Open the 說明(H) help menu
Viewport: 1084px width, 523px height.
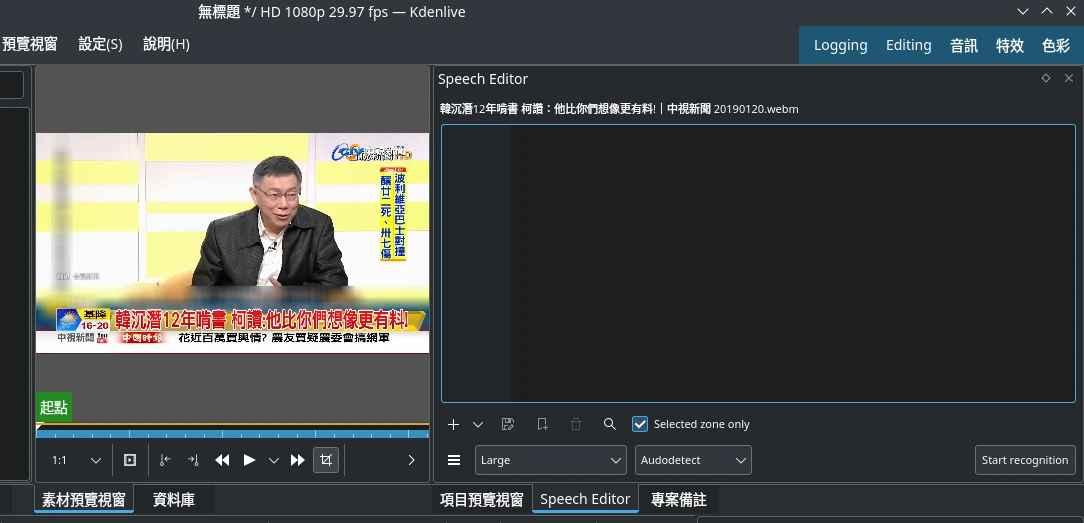(x=166, y=44)
